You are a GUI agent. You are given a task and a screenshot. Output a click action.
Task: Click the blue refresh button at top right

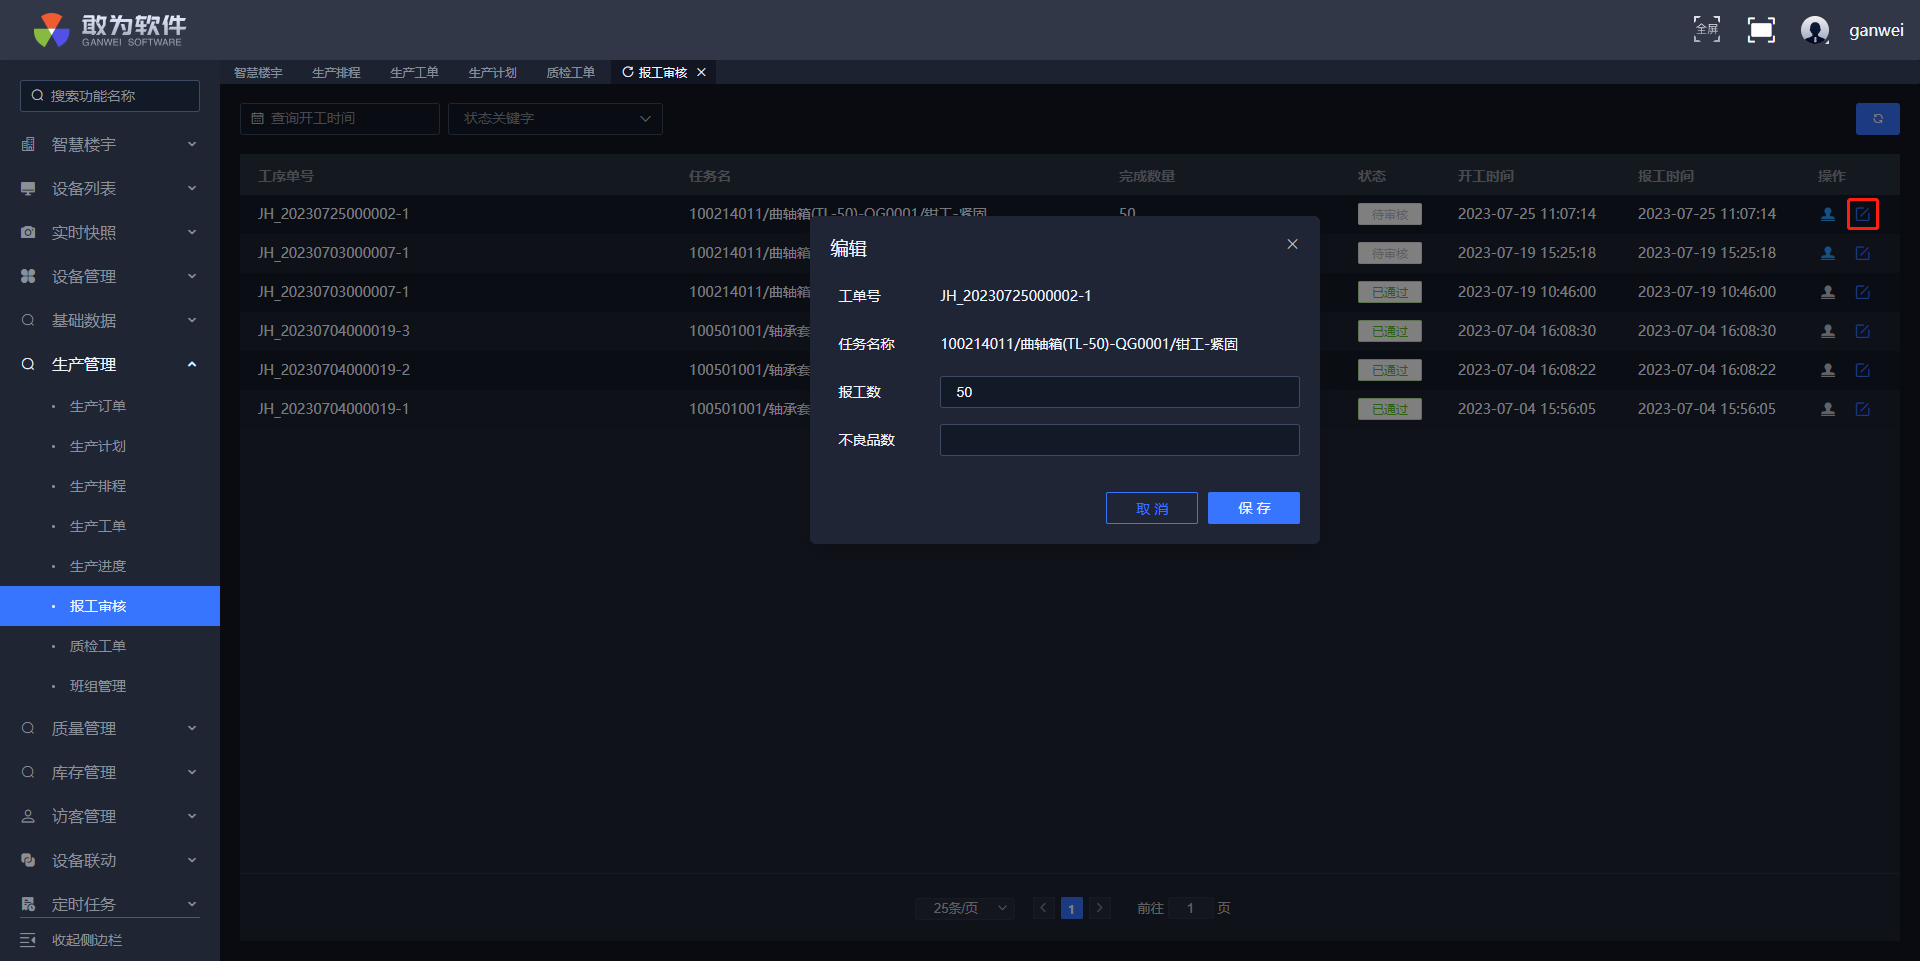point(1877,119)
